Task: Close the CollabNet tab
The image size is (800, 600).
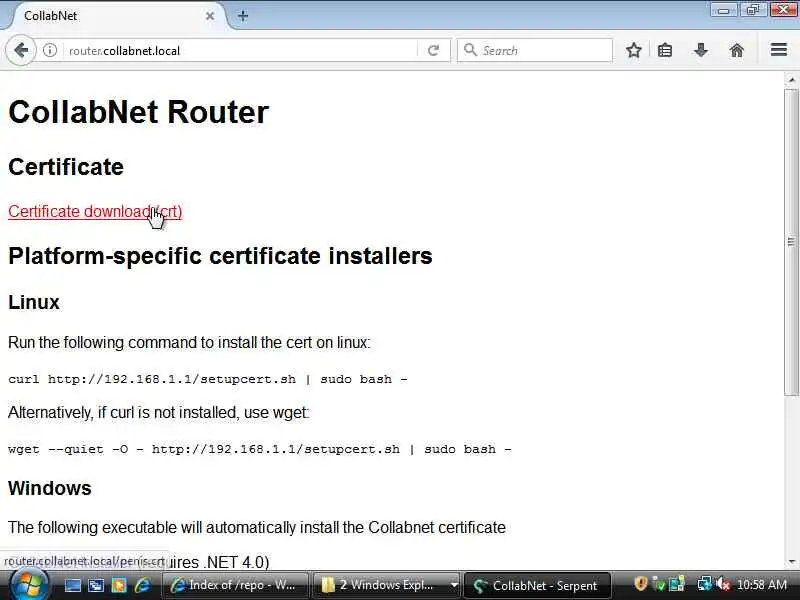Action: tap(210, 16)
